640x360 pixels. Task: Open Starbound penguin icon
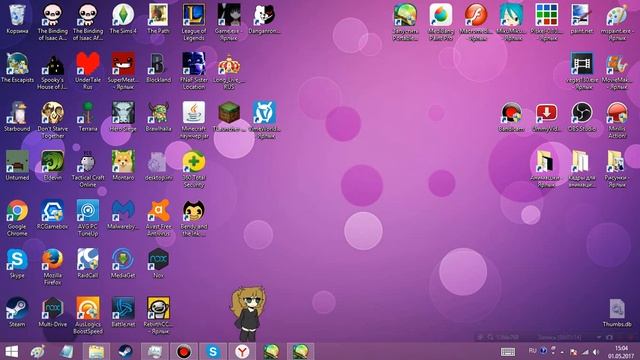(x=17, y=117)
